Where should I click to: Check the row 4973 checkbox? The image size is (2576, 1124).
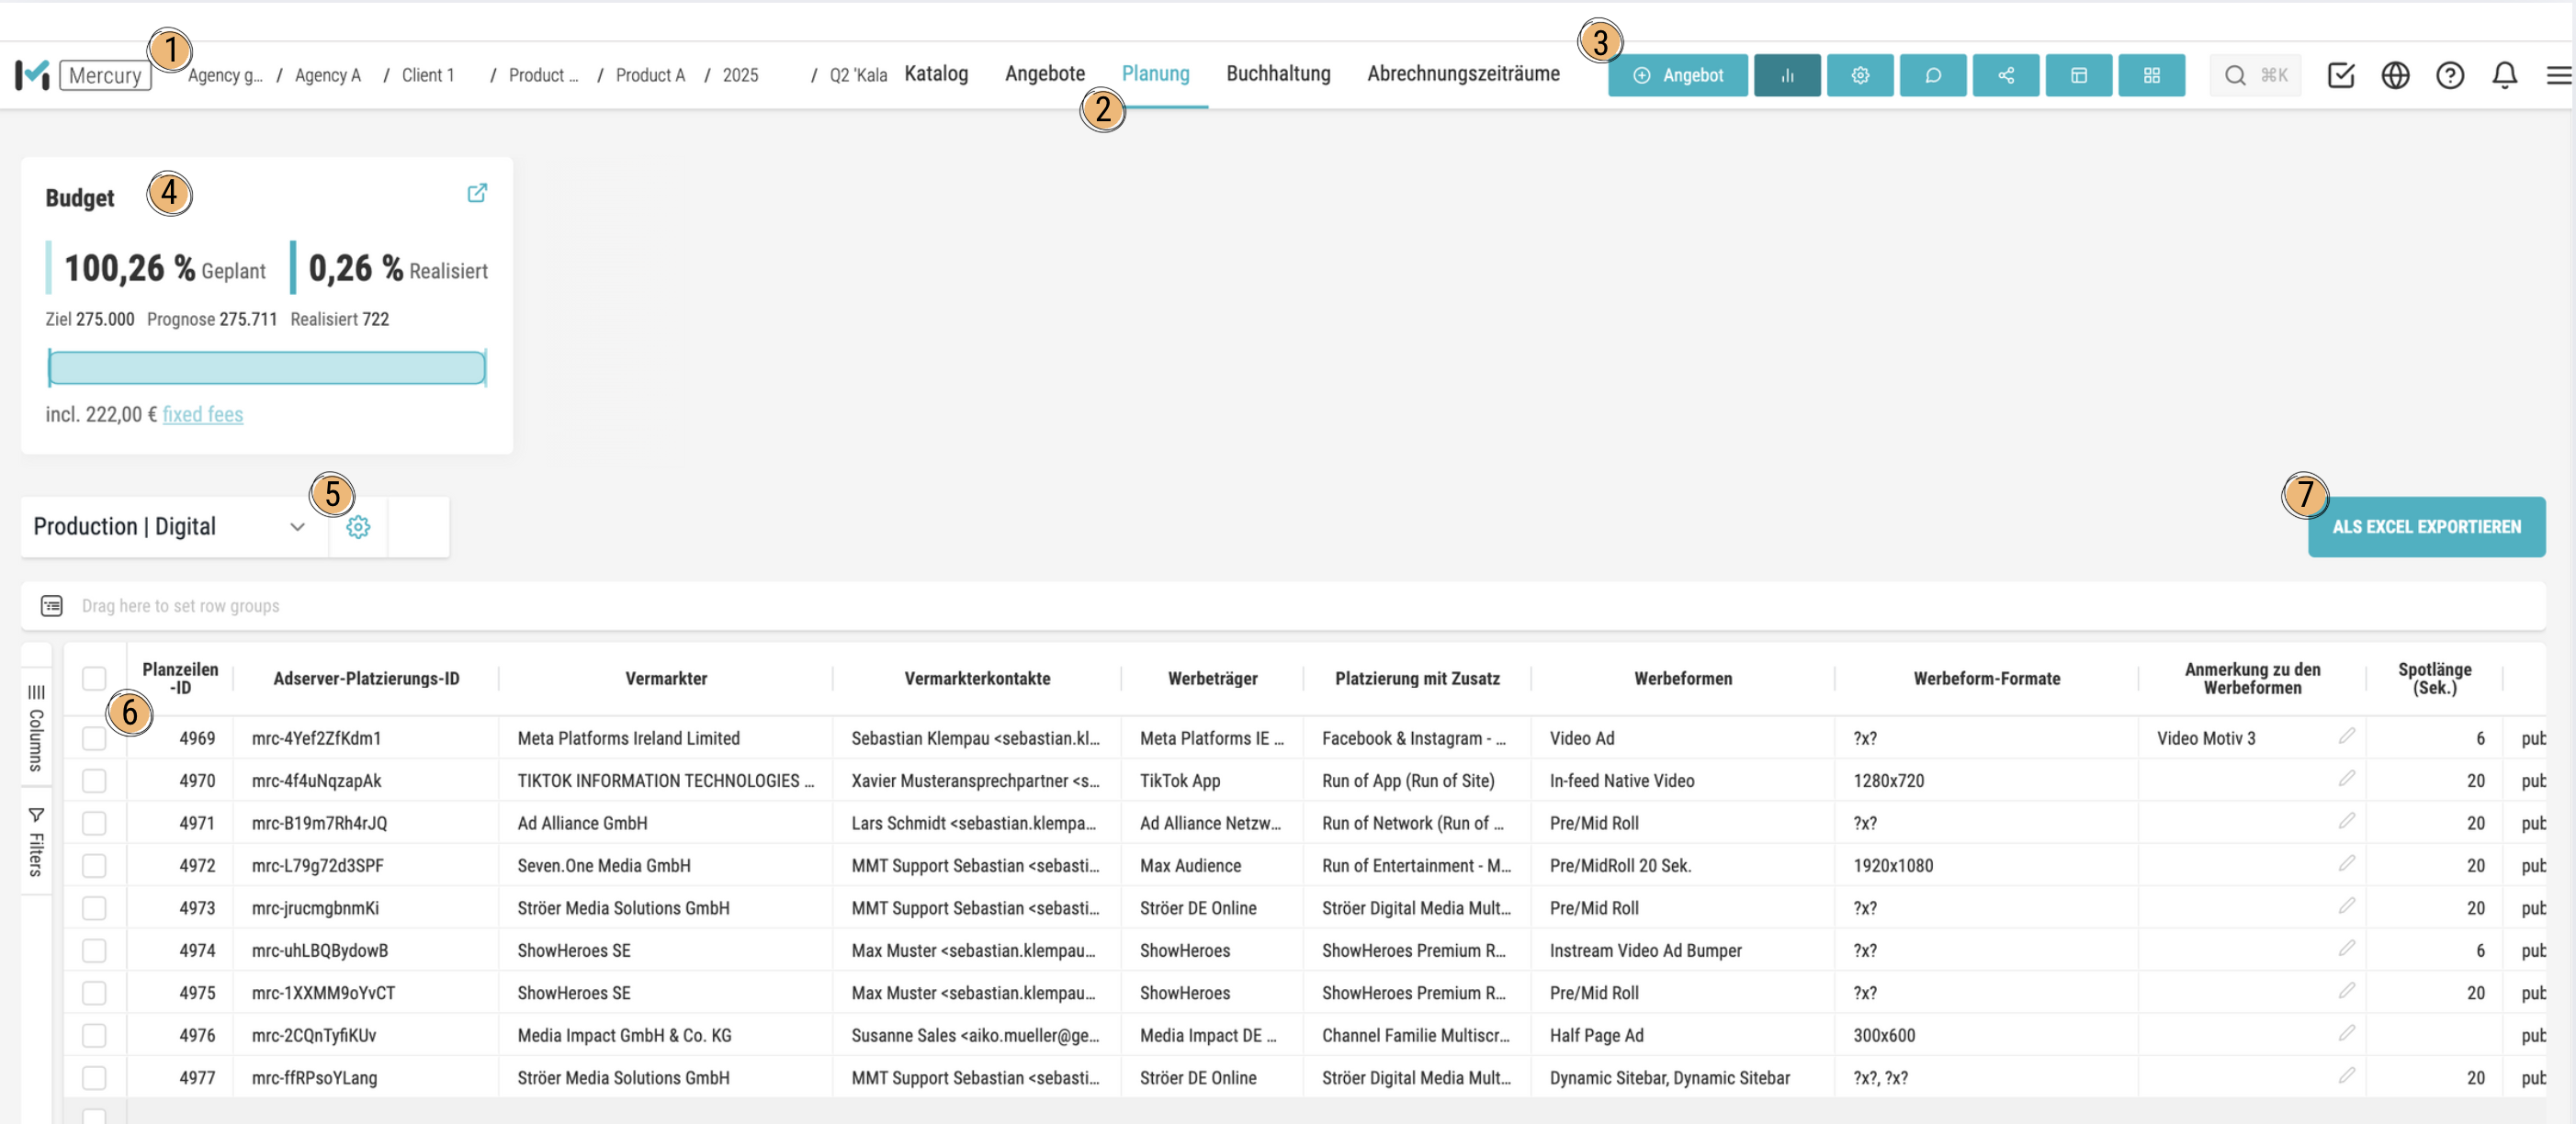[x=94, y=908]
